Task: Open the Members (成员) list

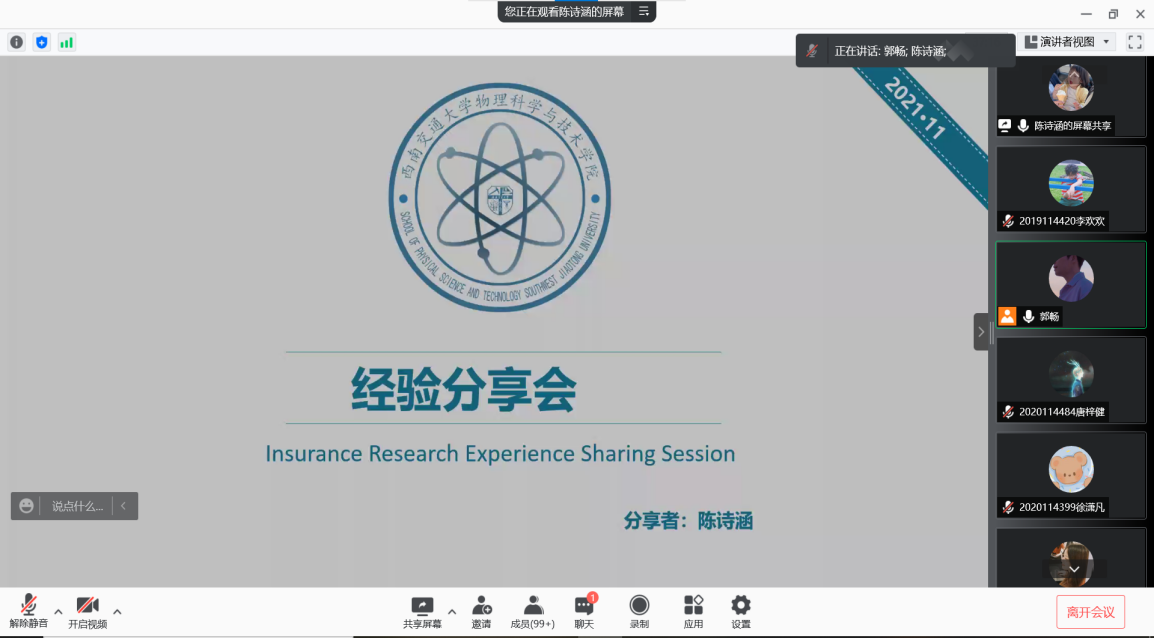Action: click(x=533, y=611)
